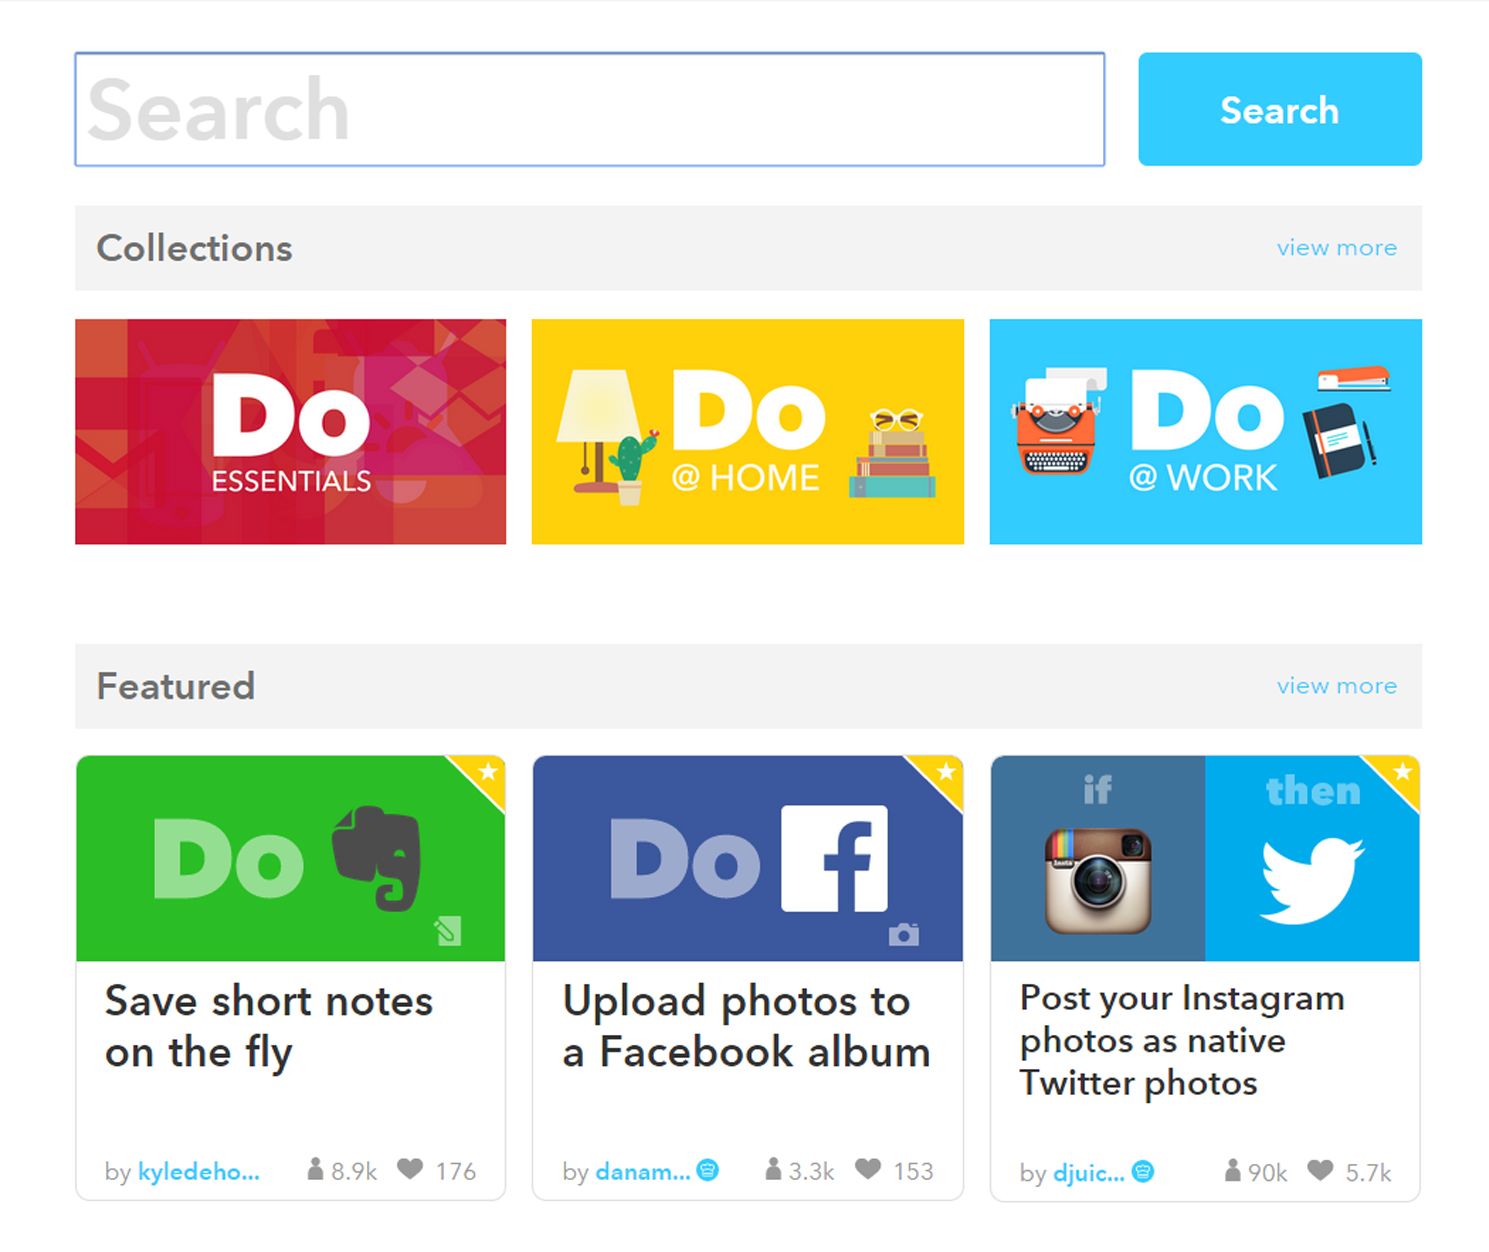Click the 'if' label above Instagram

pyautogui.click(x=1097, y=789)
